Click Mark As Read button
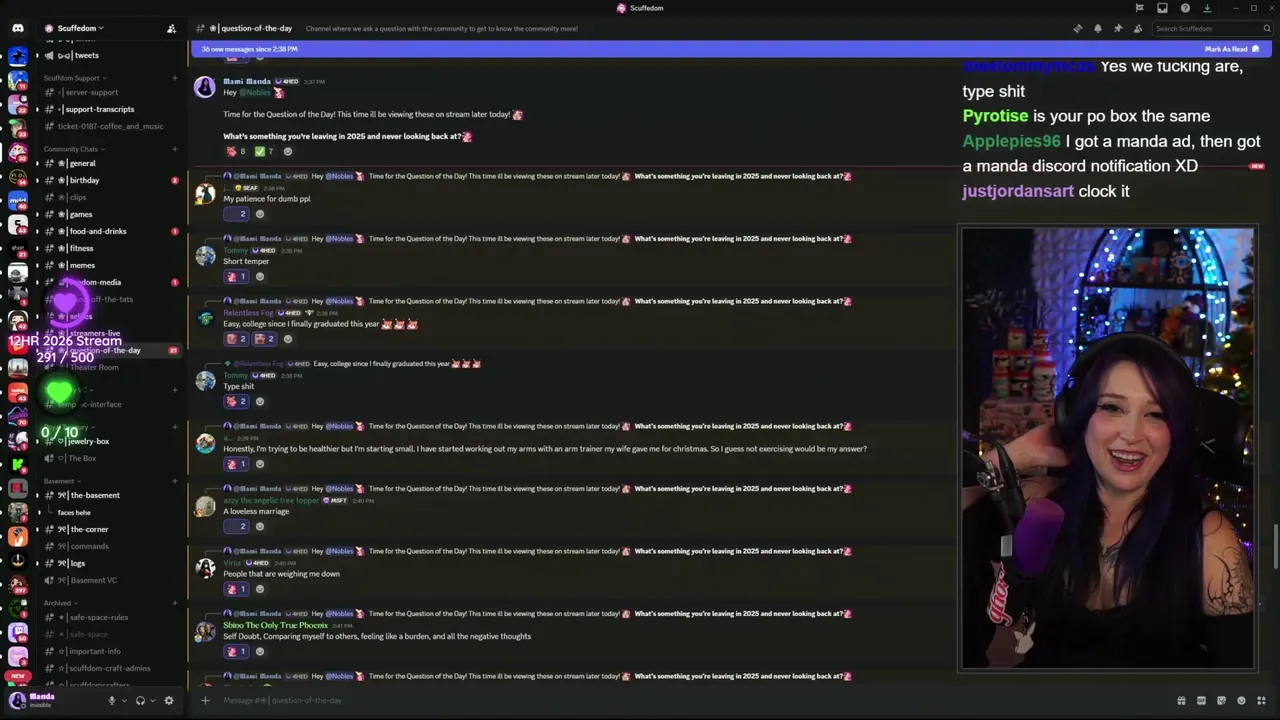 point(1232,49)
